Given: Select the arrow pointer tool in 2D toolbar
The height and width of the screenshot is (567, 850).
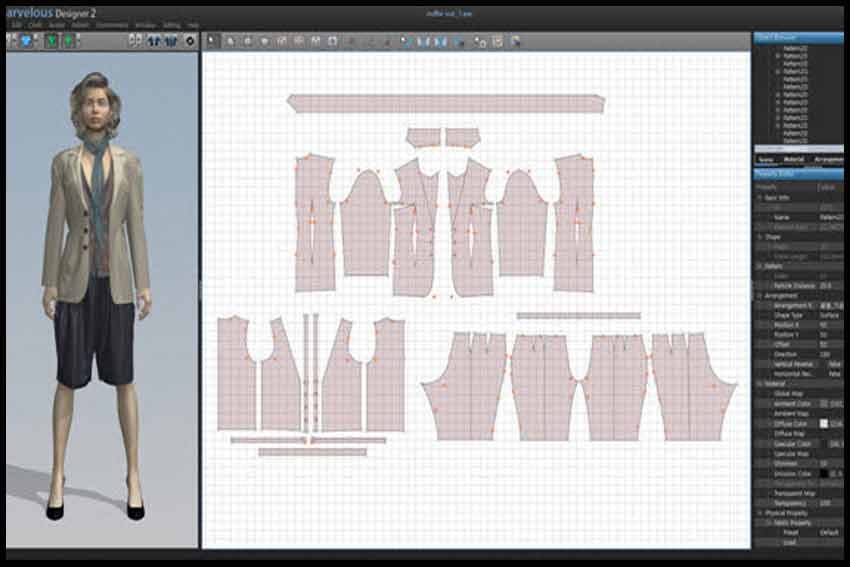Looking at the screenshot, I should point(211,41).
